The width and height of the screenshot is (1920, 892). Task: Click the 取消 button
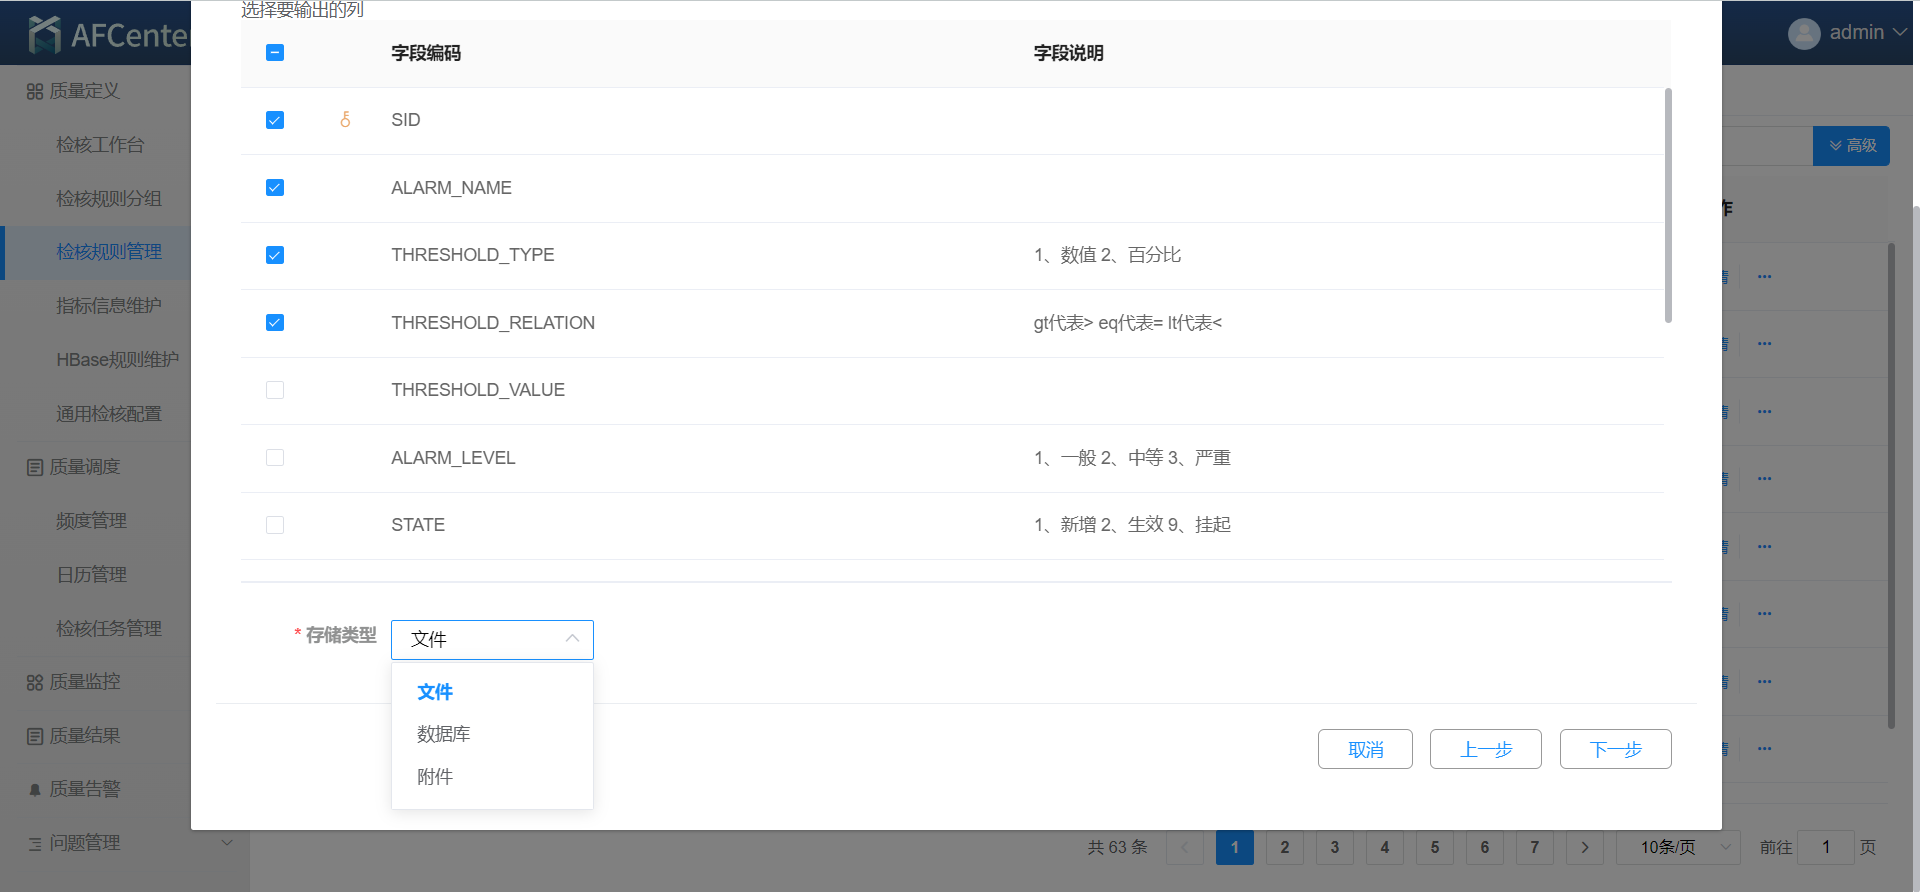(1365, 749)
